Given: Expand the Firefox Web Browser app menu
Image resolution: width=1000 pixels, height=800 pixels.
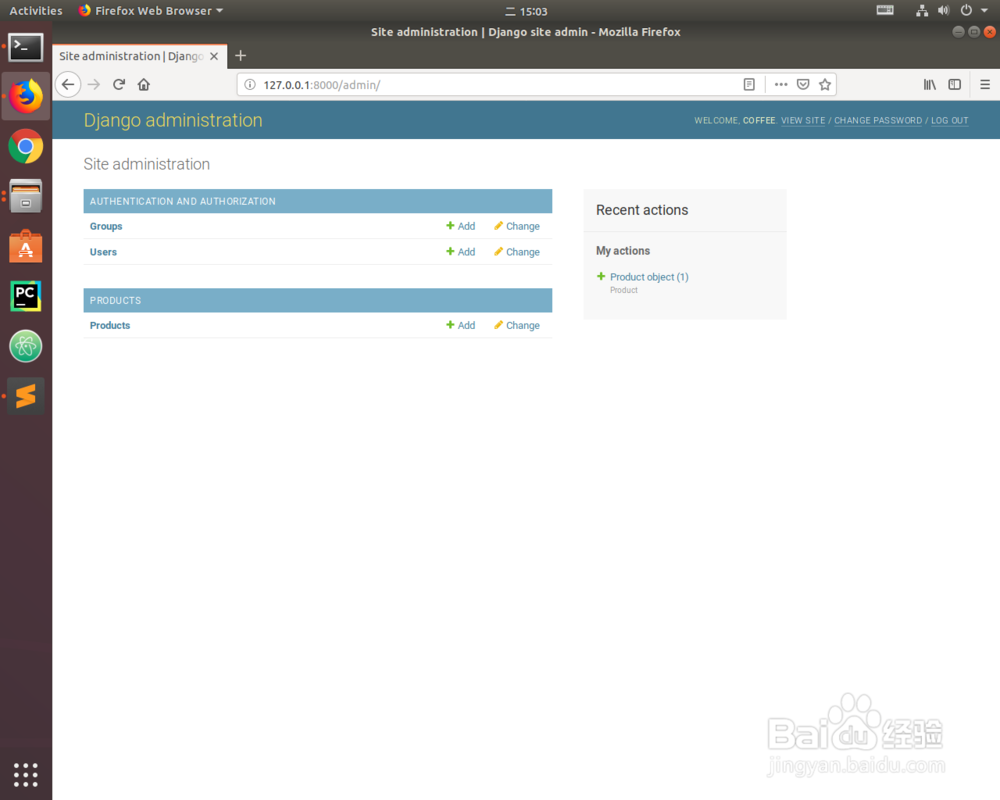Looking at the screenshot, I should coord(151,11).
